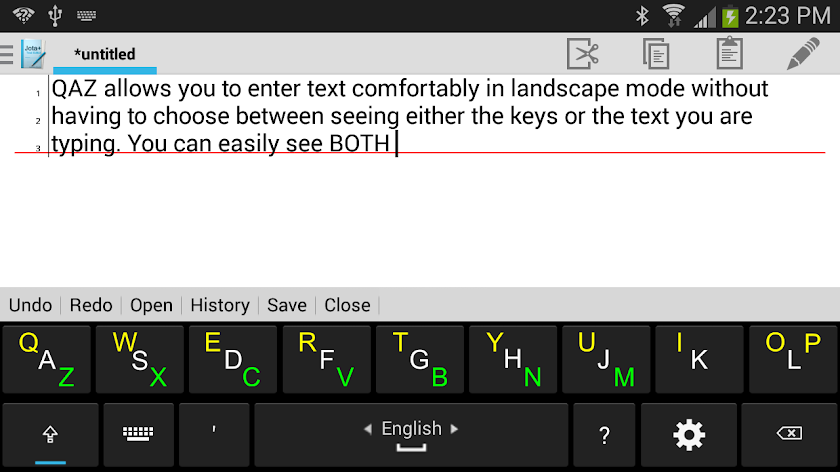Viewport: 840px width, 472px height.
Task: Tap Open in the bottom toolbar
Action: pyautogui.click(x=152, y=305)
